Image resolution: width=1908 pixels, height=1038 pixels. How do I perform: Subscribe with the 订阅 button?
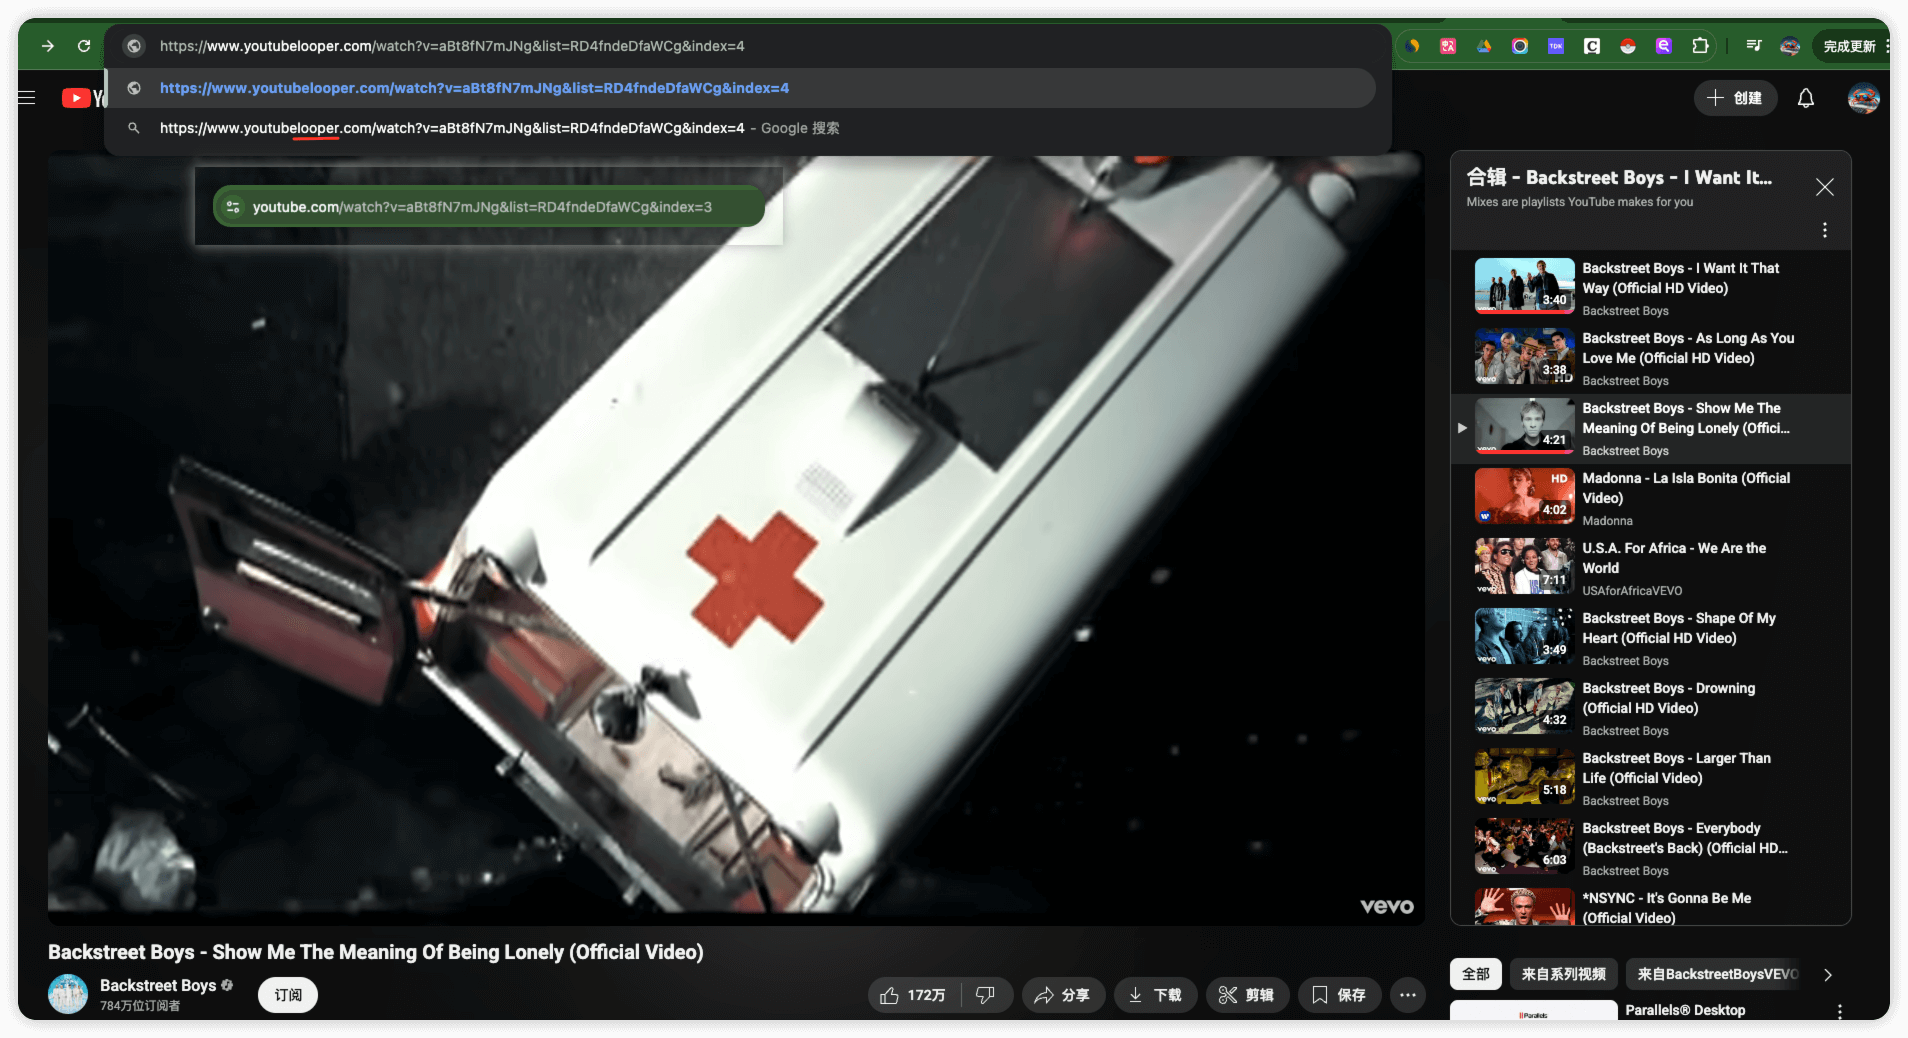click(288, 995)
